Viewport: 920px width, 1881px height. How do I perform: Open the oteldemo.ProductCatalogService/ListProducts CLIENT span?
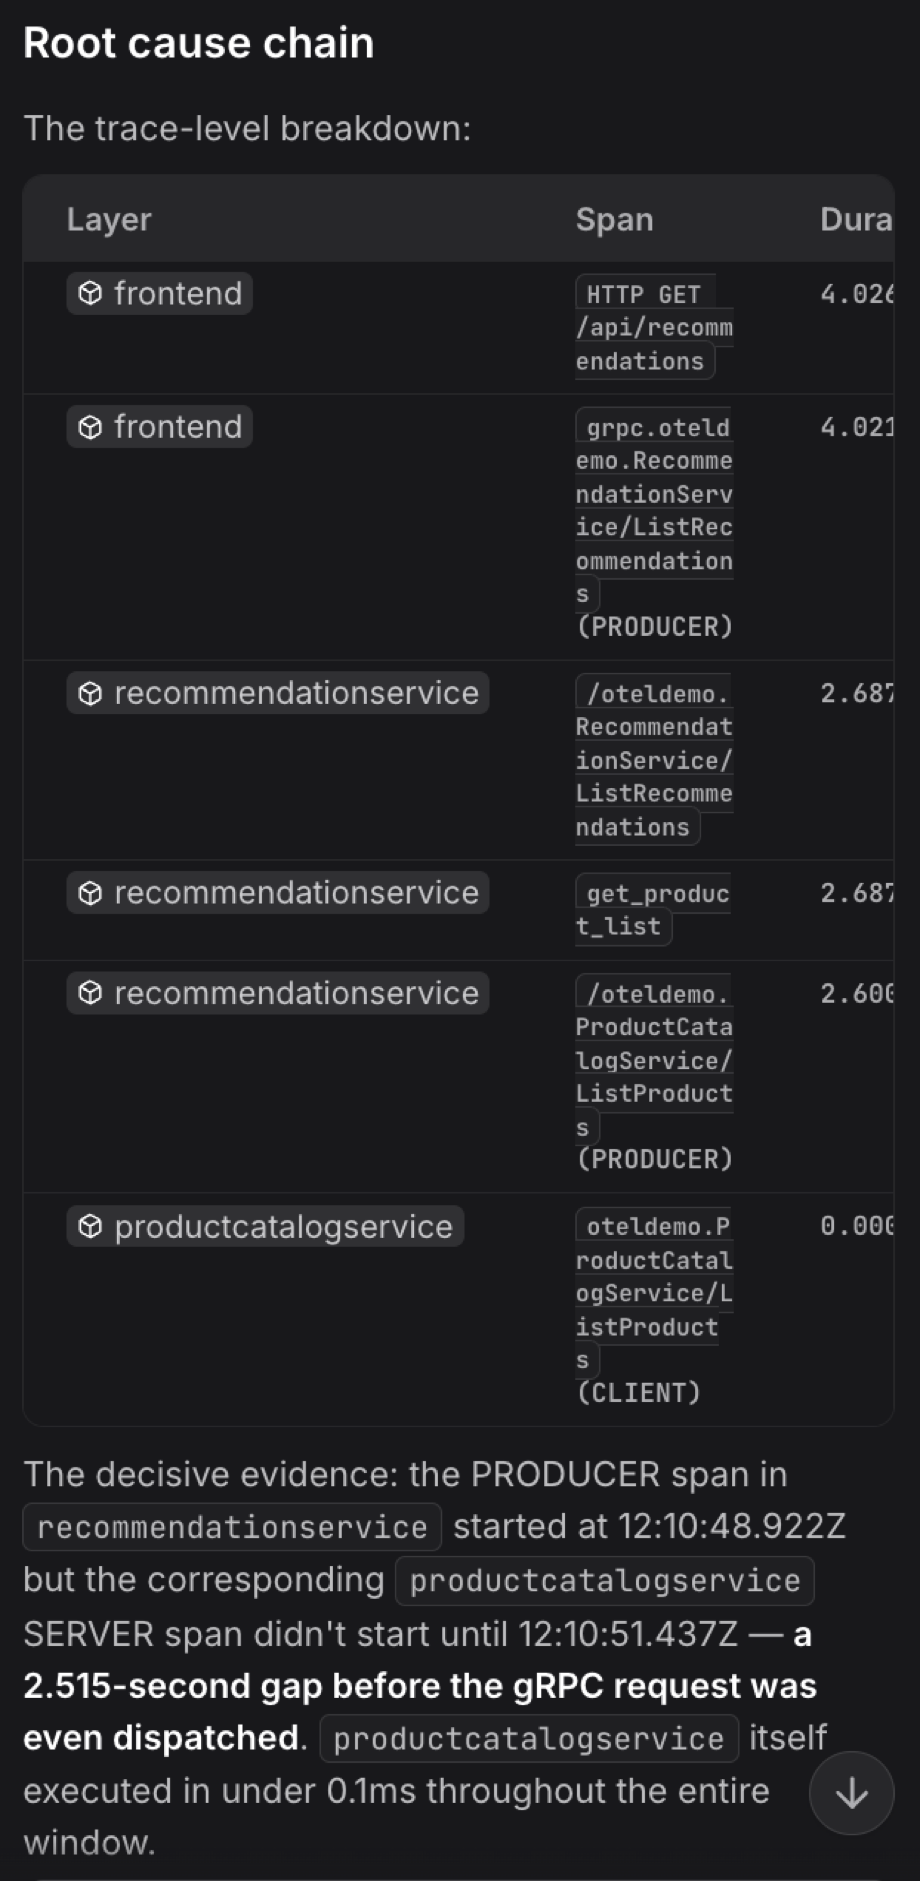pos(654,1309)
